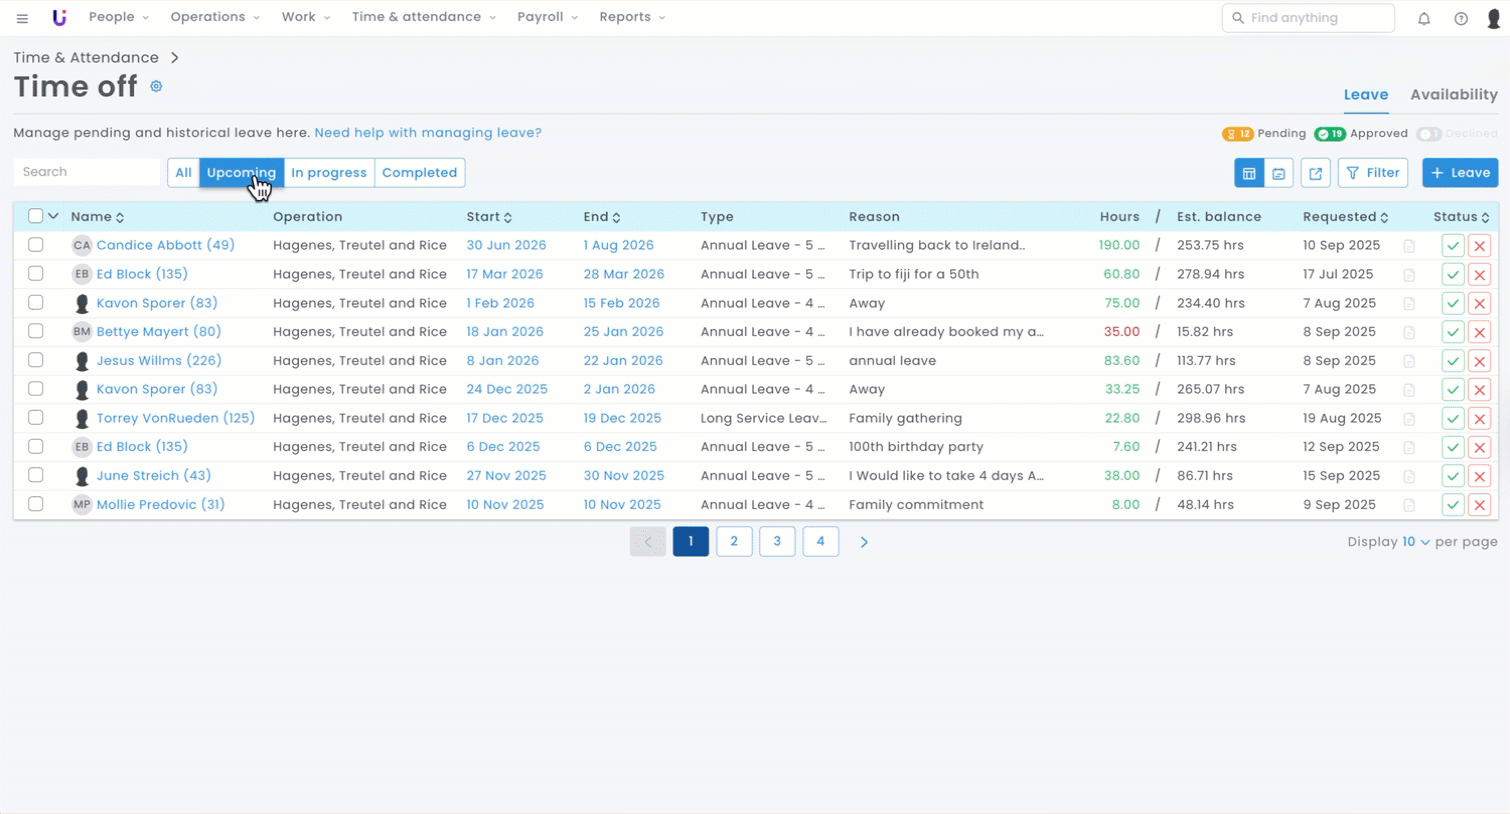Open the notifications bell
1510x814 pixels.
pos(1423,18)
